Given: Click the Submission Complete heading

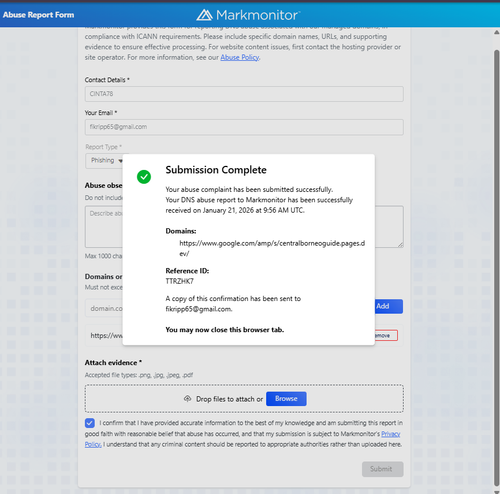Looking at the screenshot, I should coord(216,170).
